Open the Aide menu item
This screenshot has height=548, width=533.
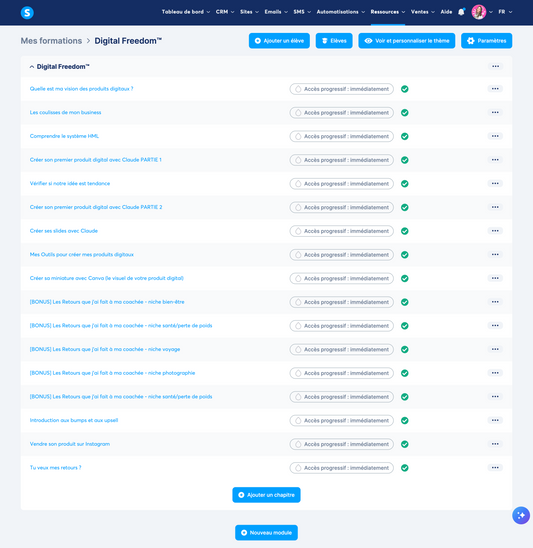[446, 12]
